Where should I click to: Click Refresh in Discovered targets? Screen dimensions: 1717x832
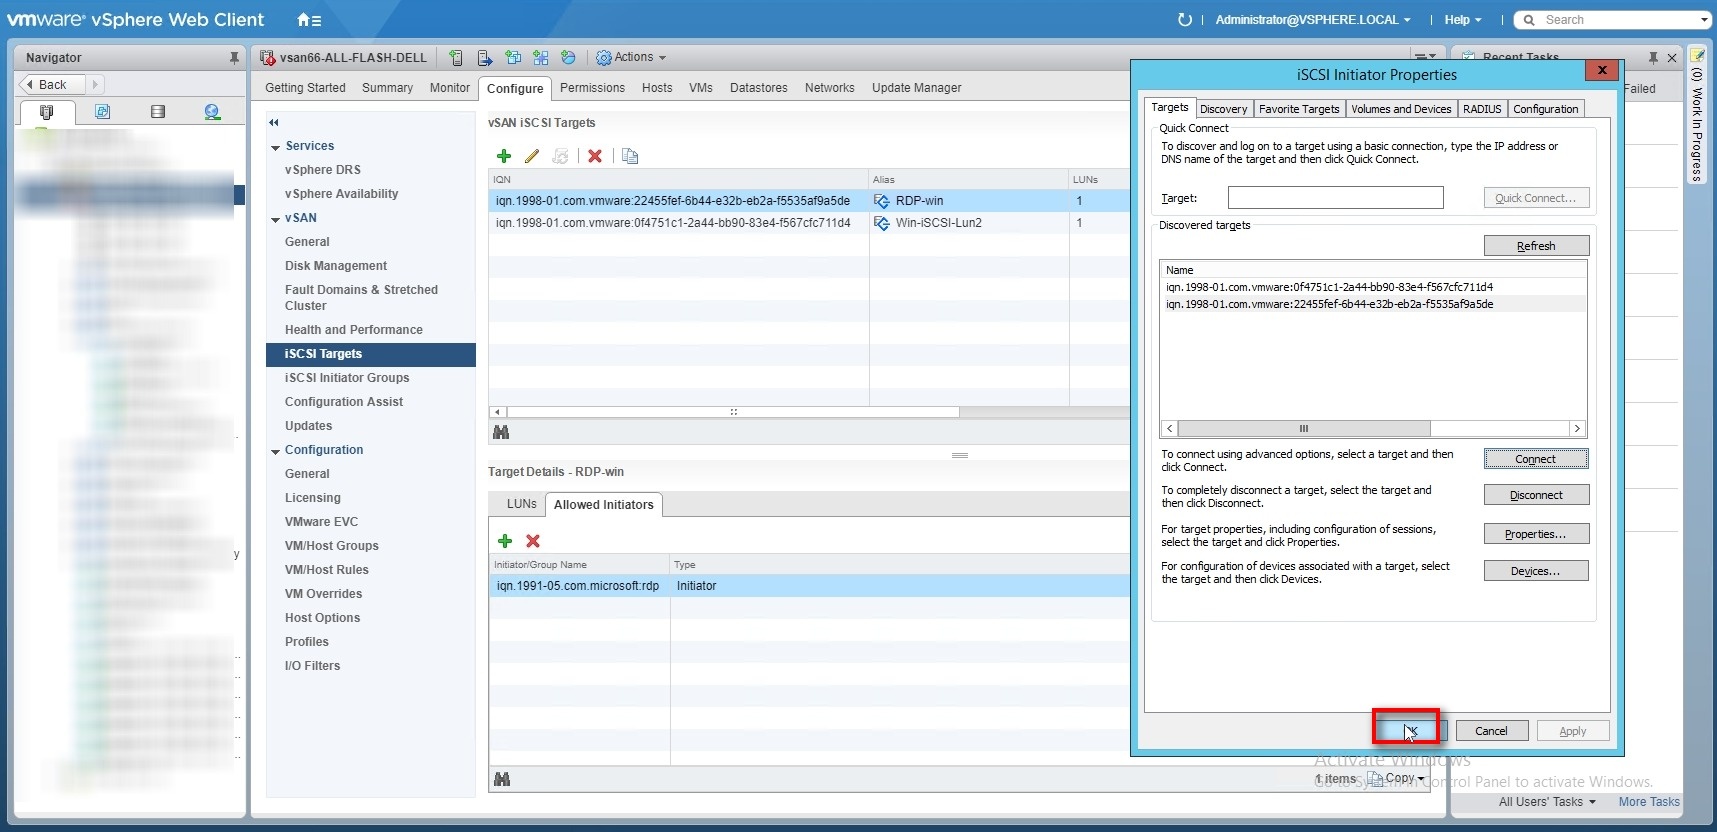point(1535,246)
